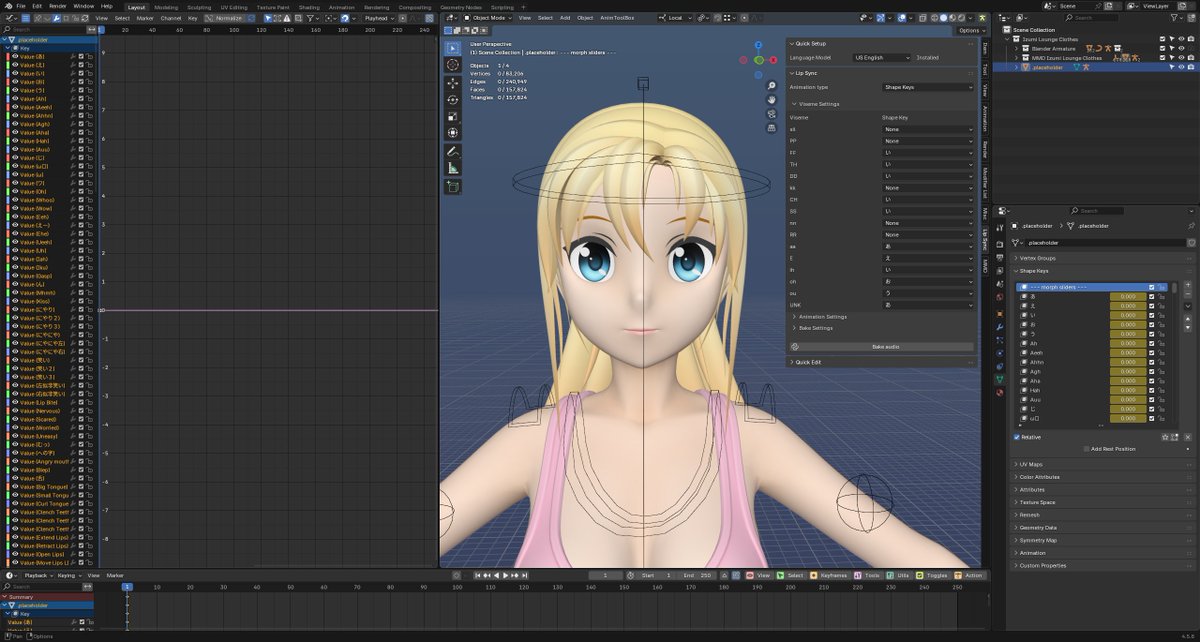Remove shape key with minus button
Viewport: 1200px width, 642px height.
point(1188,296)
